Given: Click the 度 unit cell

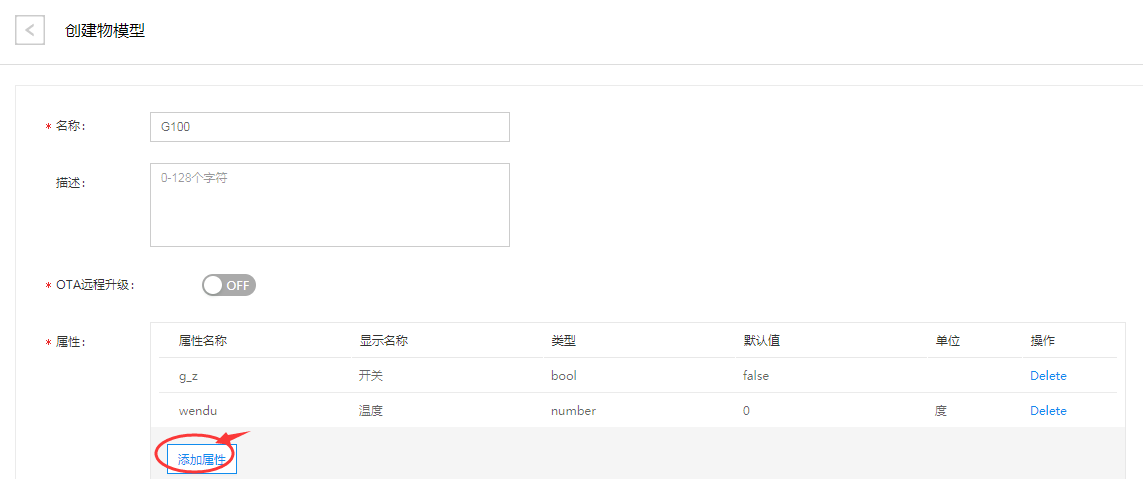Looking at the screenshot, I should pos(940,411).
